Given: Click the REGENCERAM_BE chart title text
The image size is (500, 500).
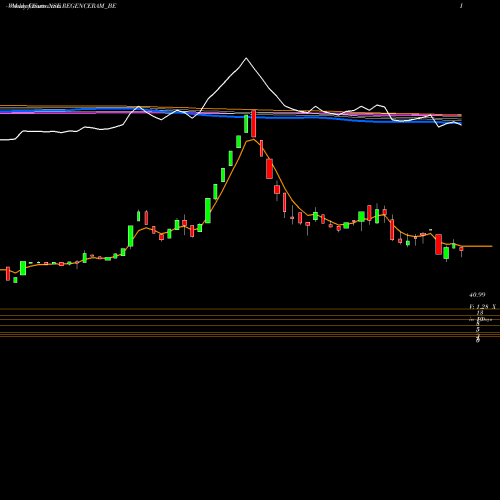Looking at the screenshot, I should (x=89, y=6).
